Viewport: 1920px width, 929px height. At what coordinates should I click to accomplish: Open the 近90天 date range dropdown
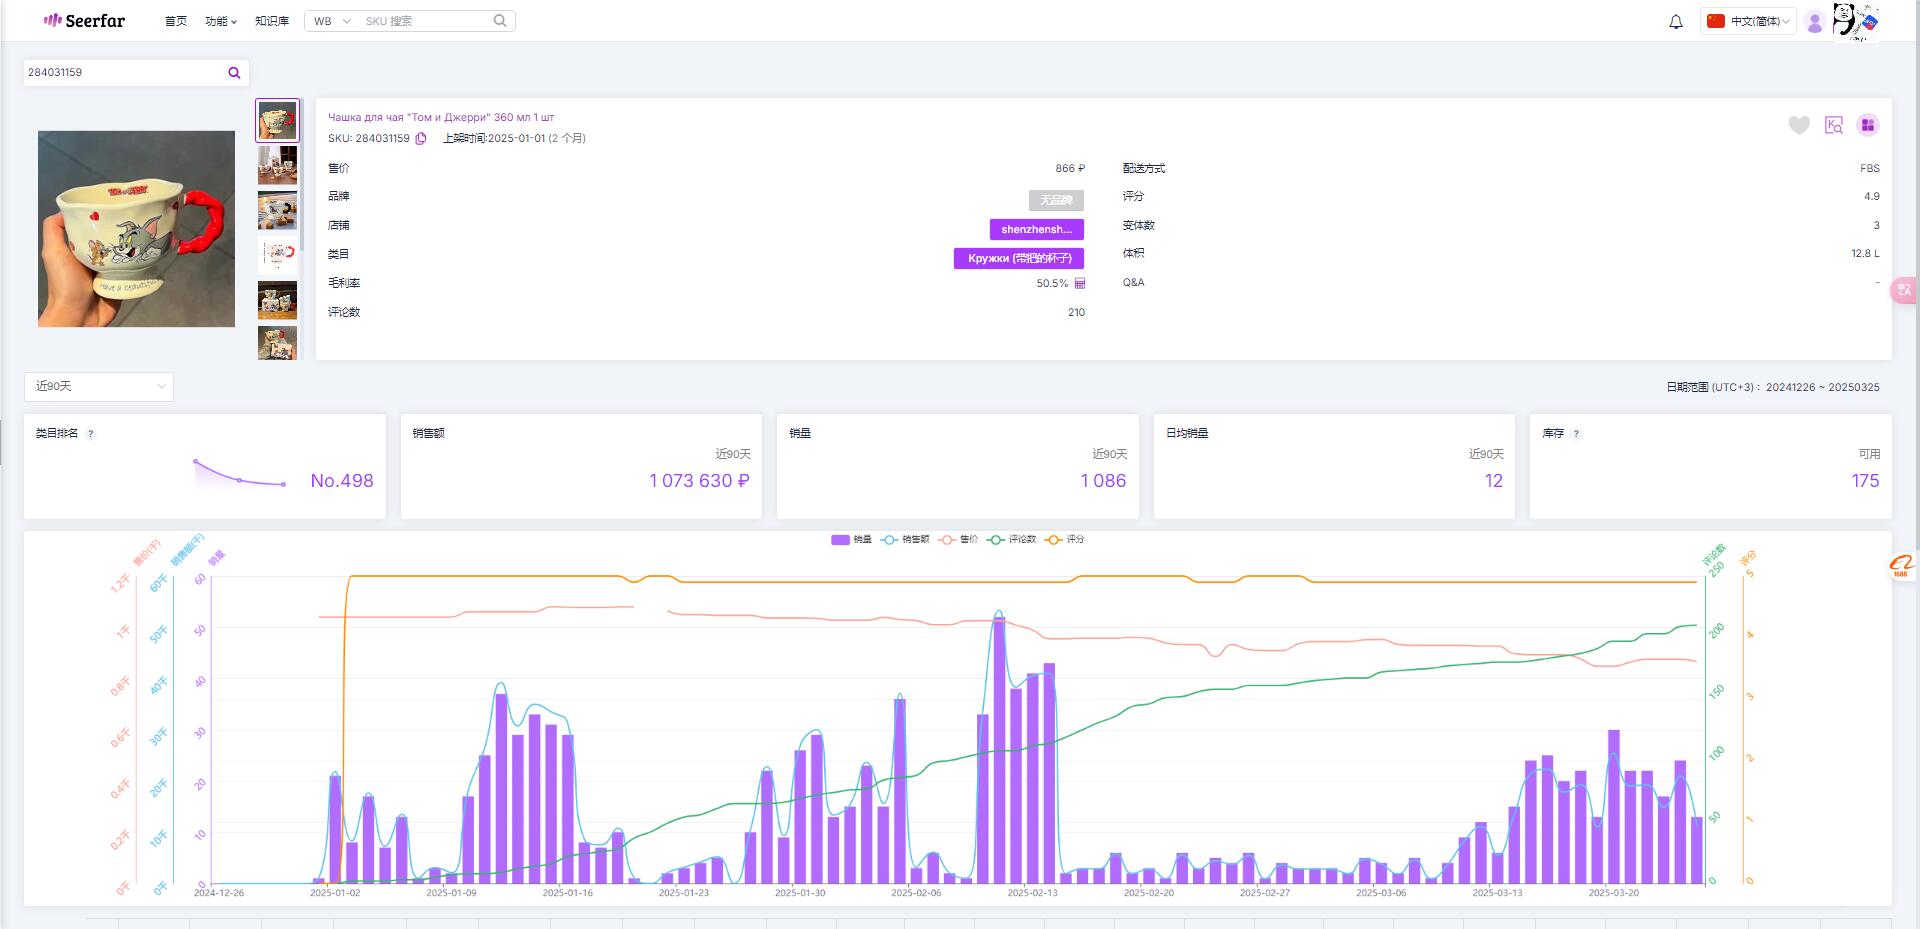point(99,386)
